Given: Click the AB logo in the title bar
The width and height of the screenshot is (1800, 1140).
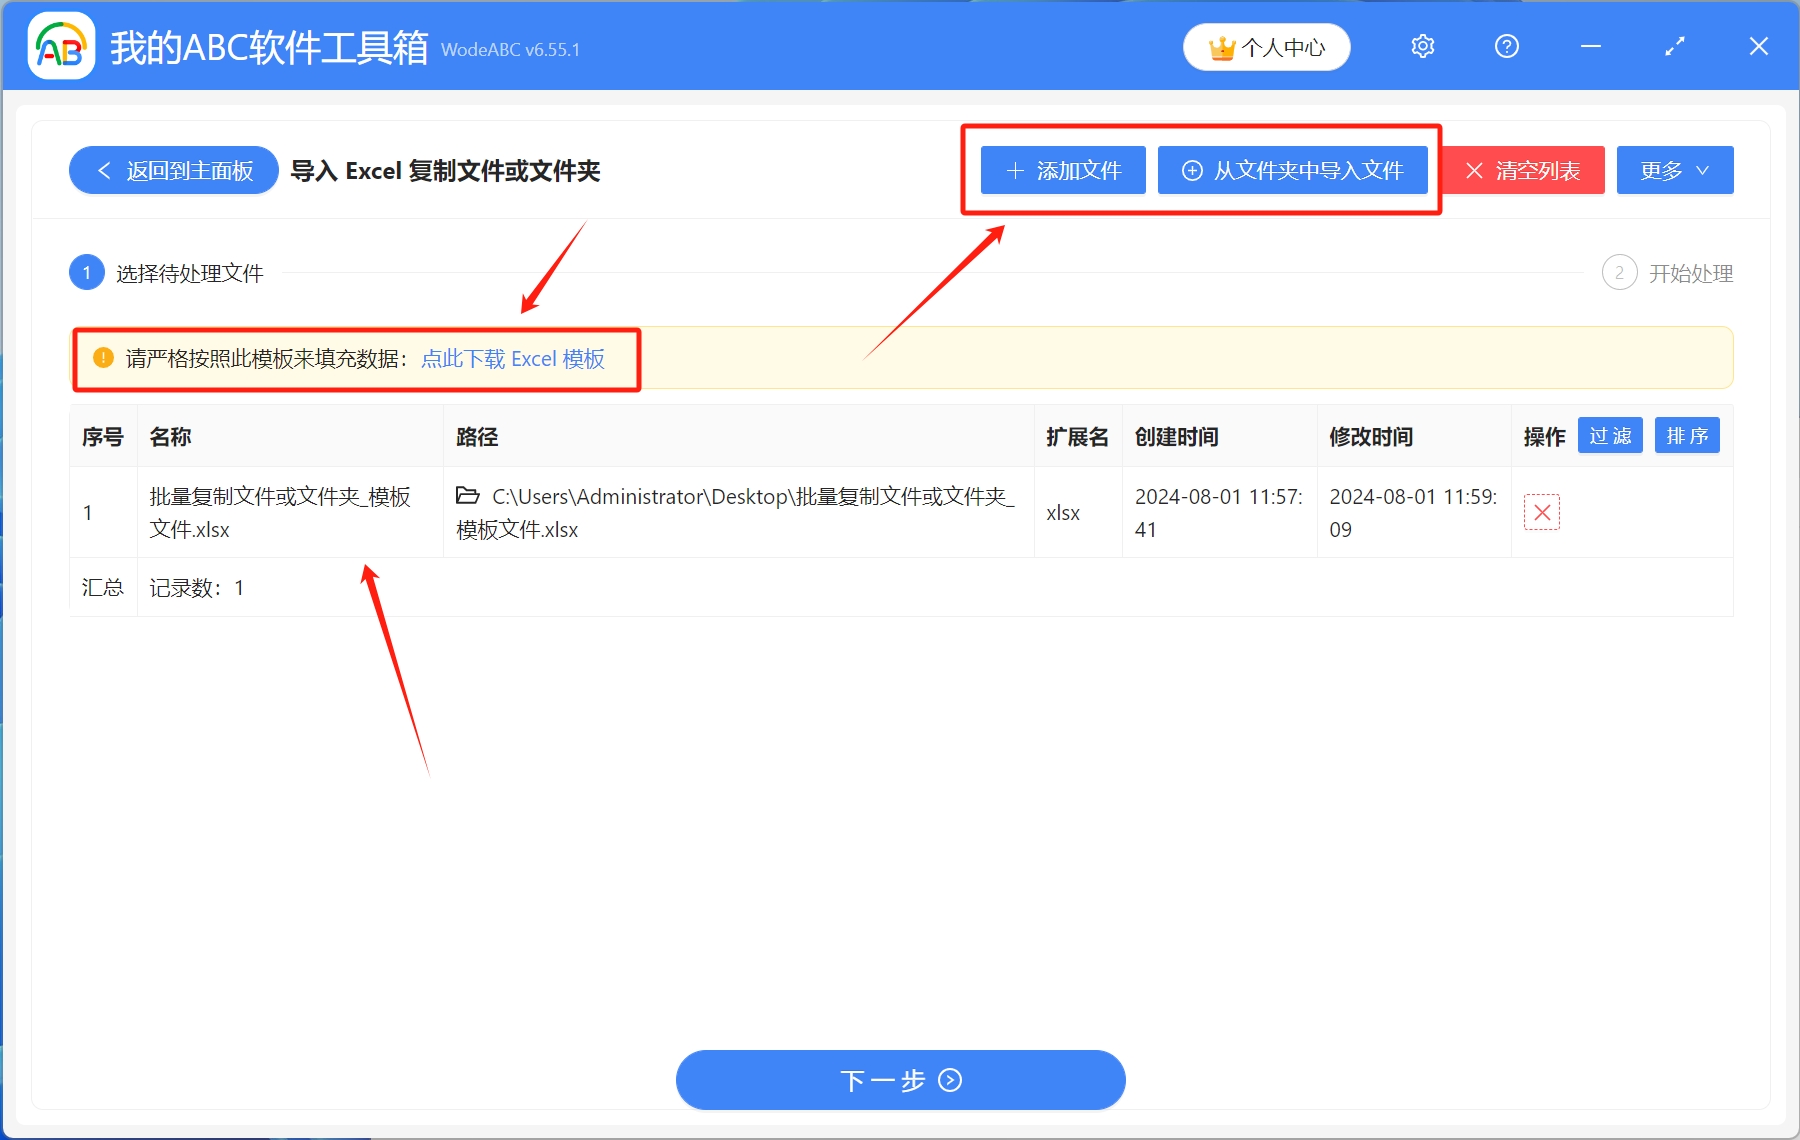Looking at the screenshot, I should click(x=60, y=44).
